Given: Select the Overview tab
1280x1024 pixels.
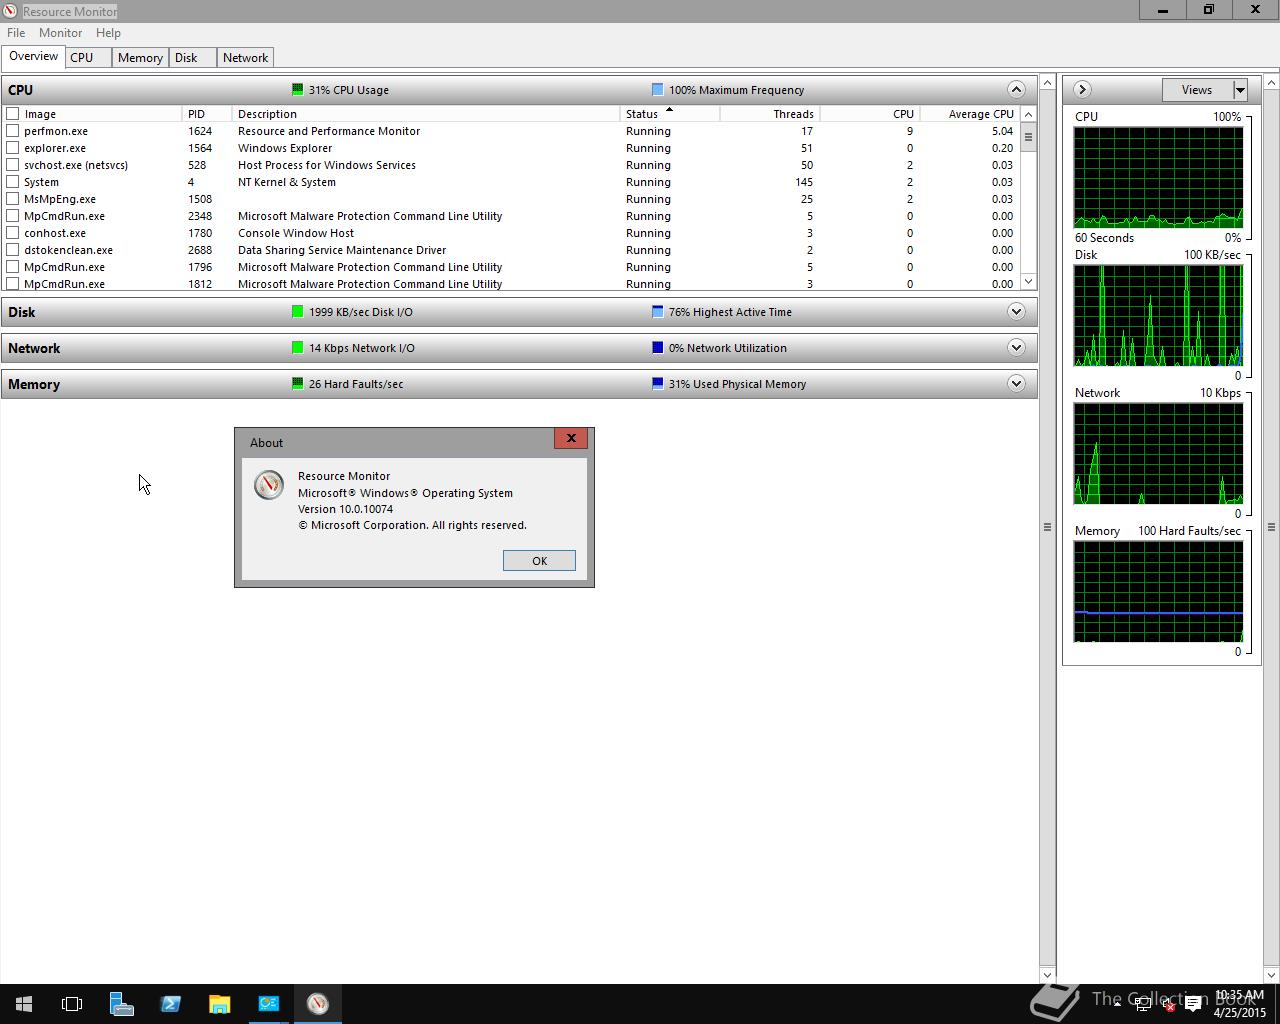Looking at the screenshot, I should pos(34,57).
